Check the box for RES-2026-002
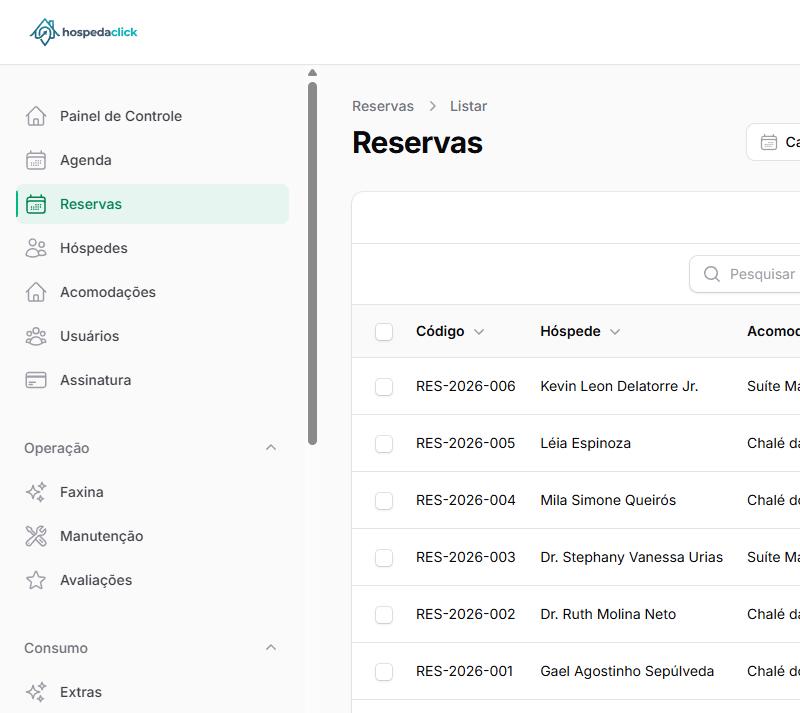 [384, 615]
